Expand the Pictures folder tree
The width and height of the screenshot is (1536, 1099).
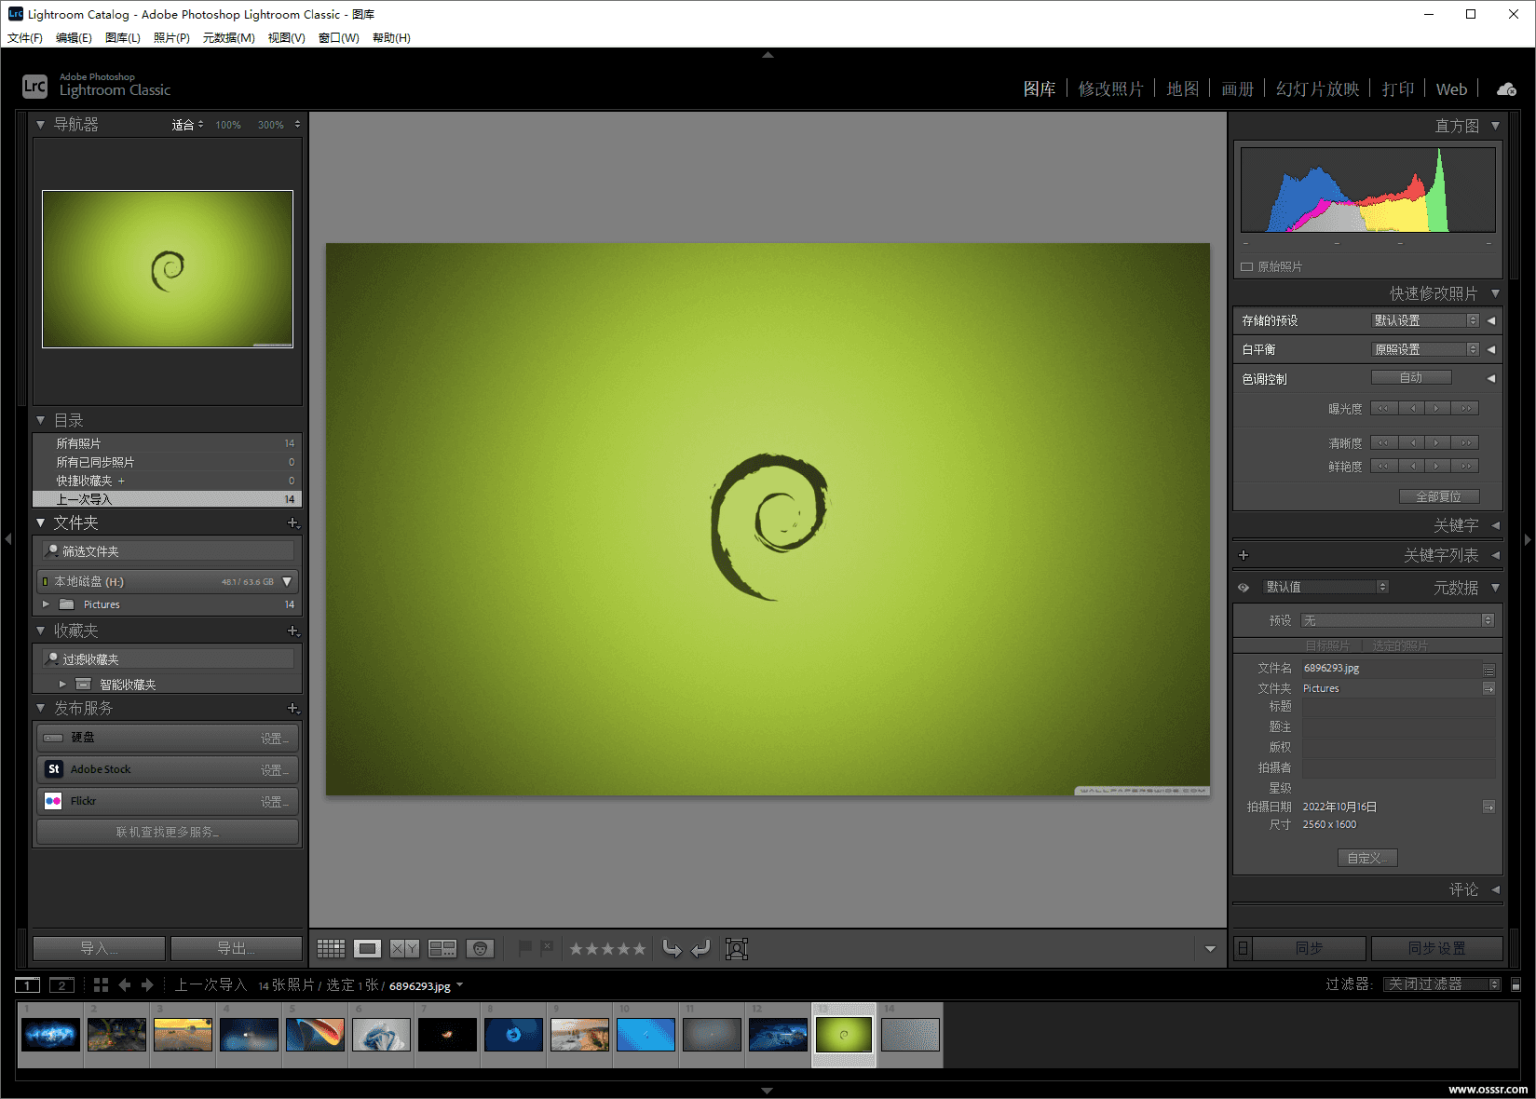point(45,604)
